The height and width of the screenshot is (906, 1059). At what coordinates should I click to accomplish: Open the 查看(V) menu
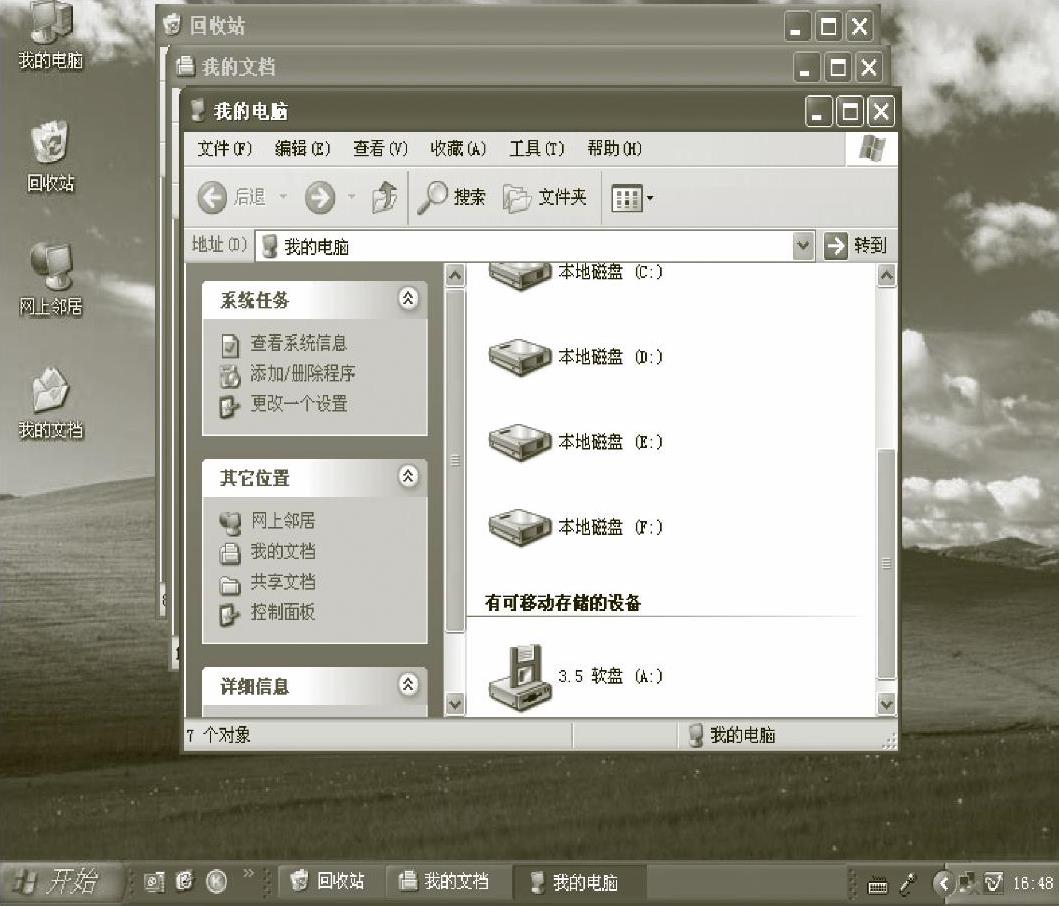(380, 149)
